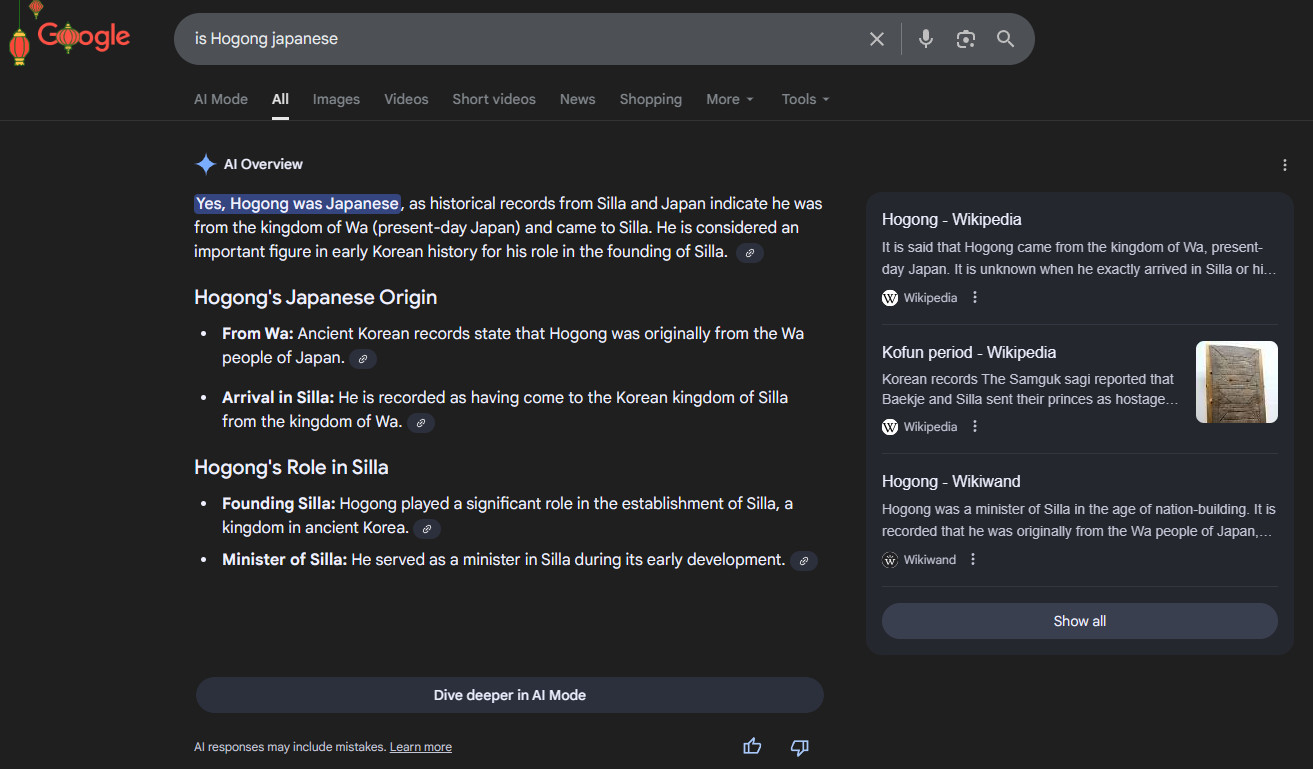The width and height of the screenshot is (1313, 769).
Task: Click the magnifying glass search icon
Action: click(x=1006, y=39)
